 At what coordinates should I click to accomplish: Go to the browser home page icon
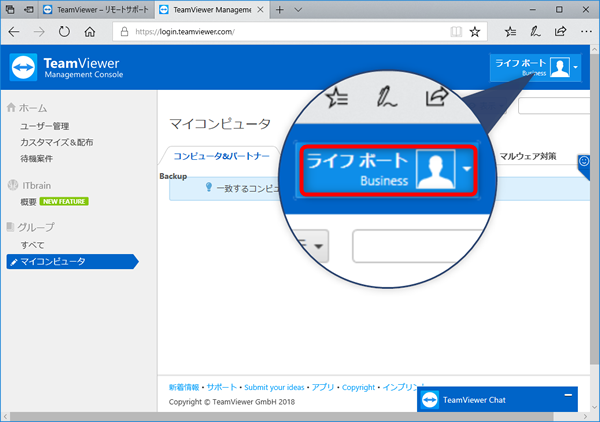tap(90, 31)
